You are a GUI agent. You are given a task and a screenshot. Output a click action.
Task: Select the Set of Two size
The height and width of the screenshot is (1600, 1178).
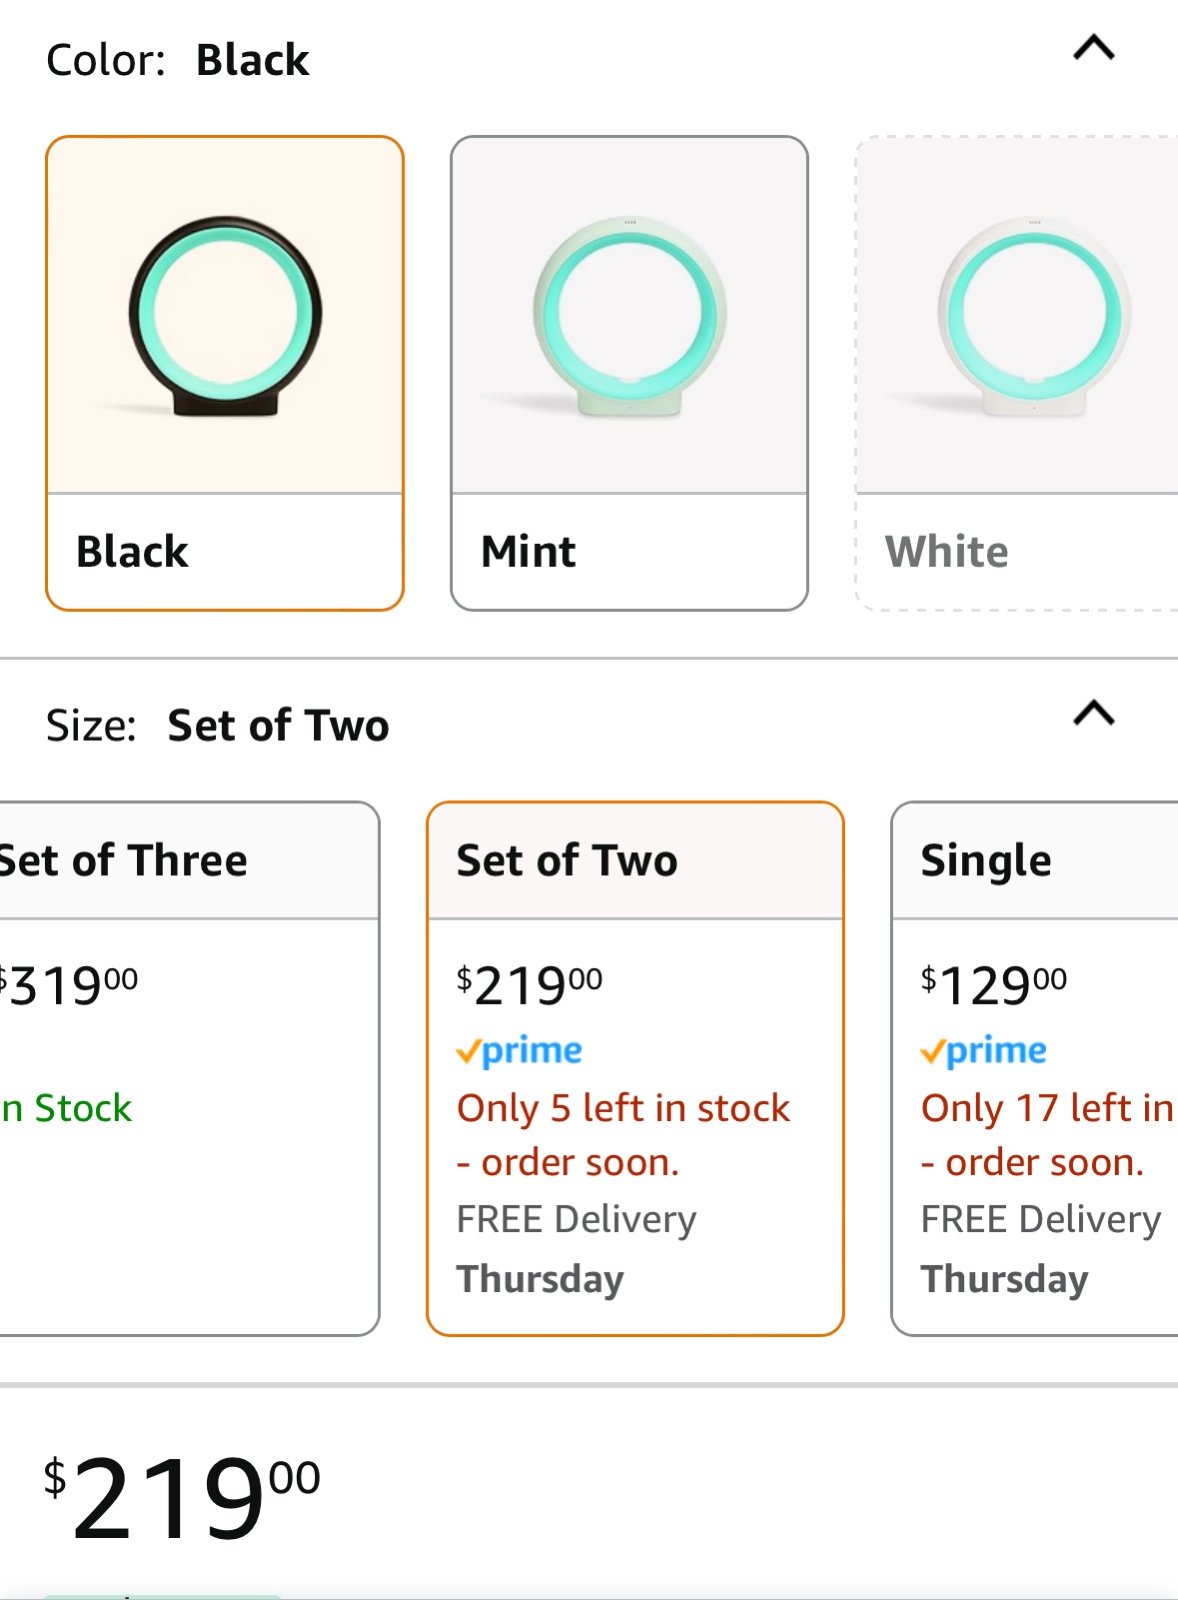click(635, 1068)
